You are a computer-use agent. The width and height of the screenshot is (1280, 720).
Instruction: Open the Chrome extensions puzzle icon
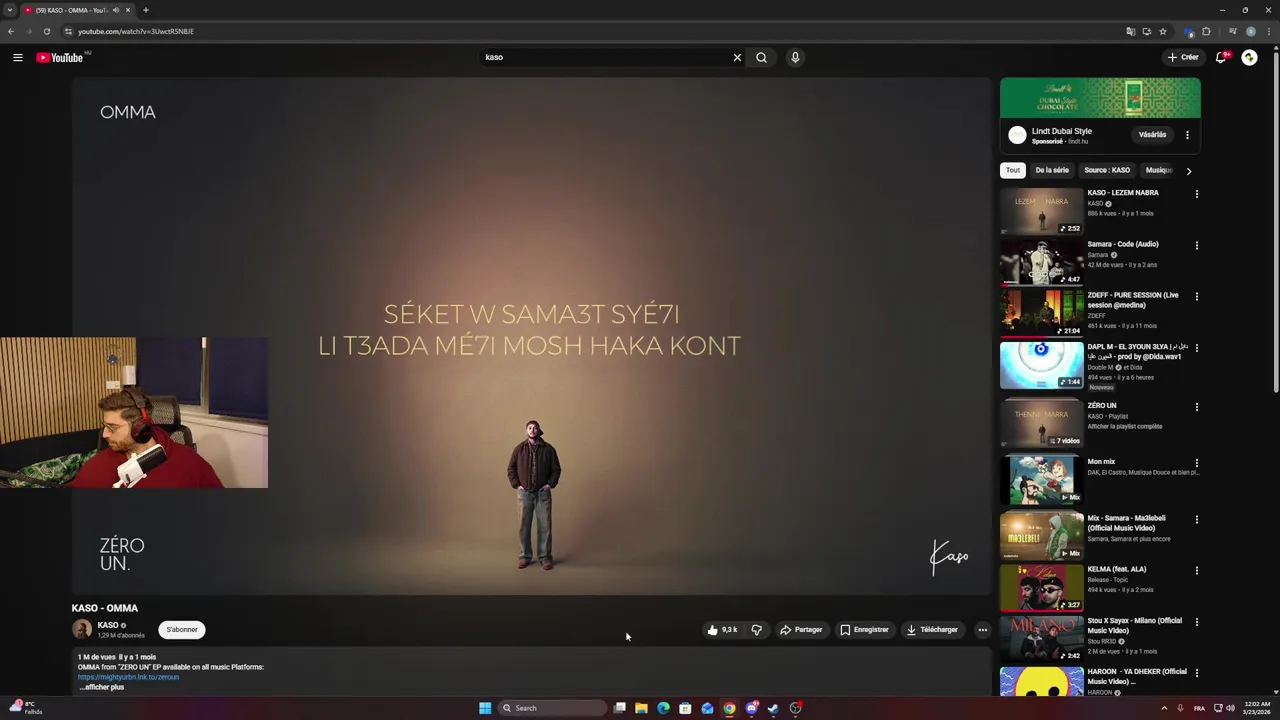click(1207, 31)
